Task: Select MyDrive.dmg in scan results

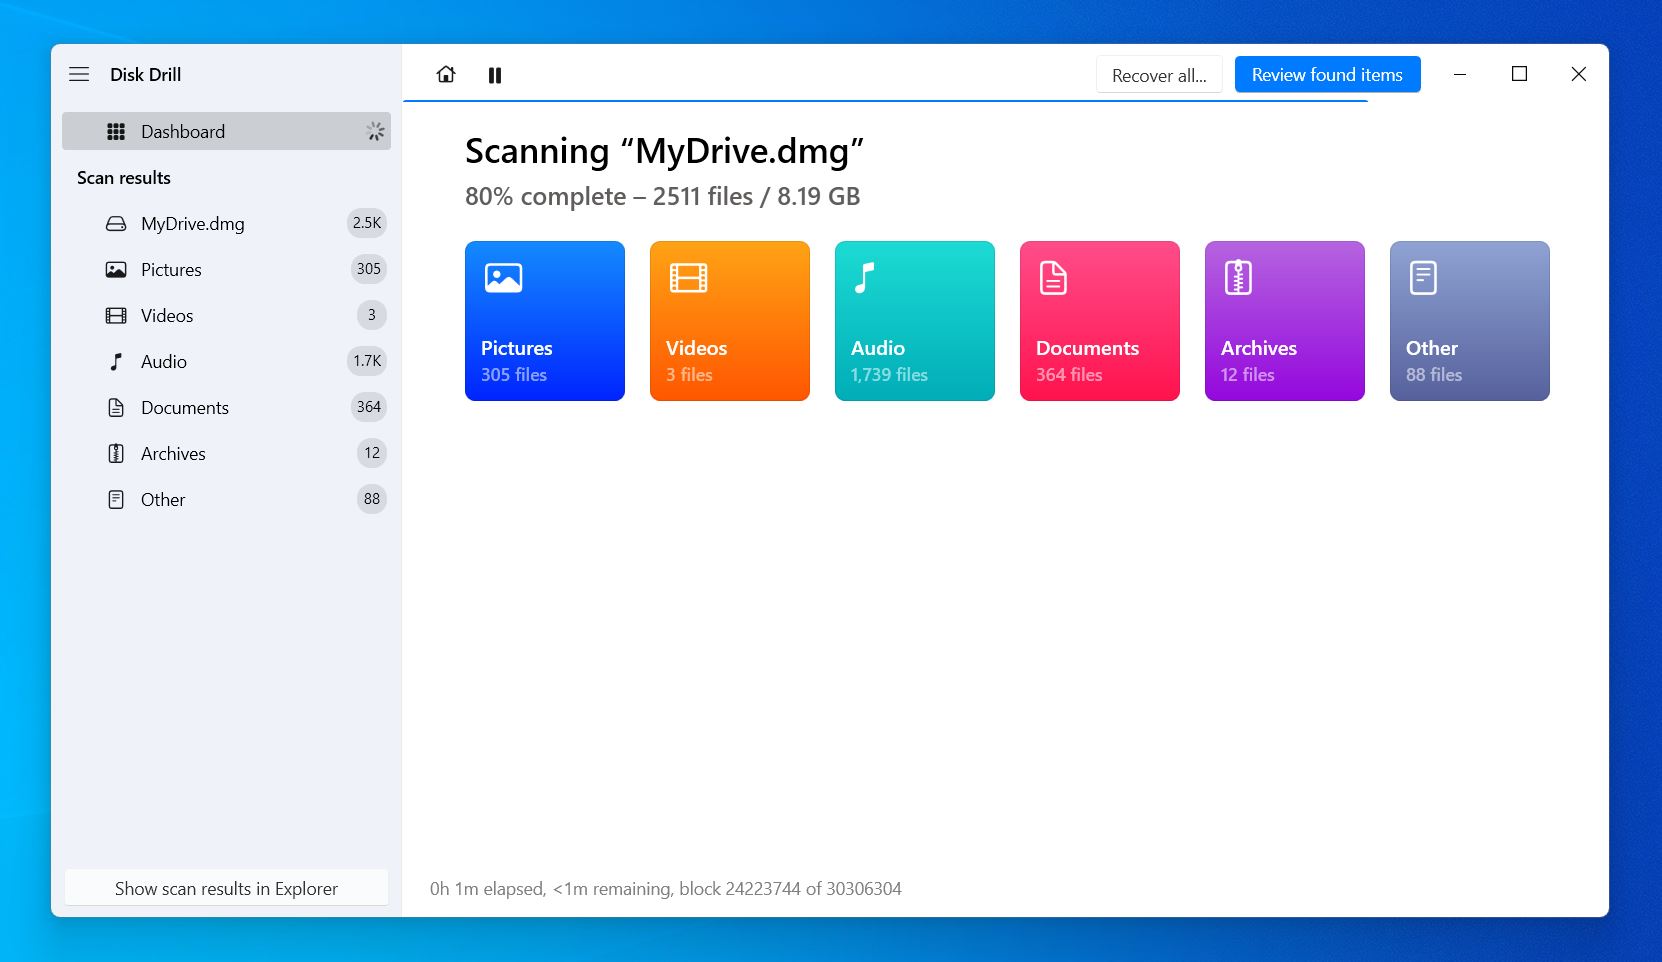Action: [x=226, y=224]
